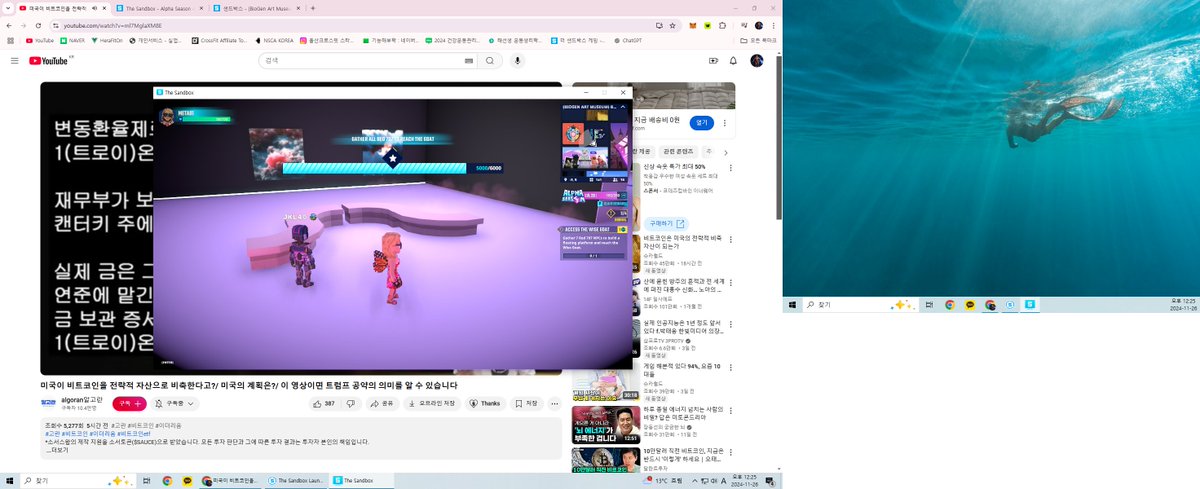Click the star marker above the progress bar
The width and height of the screenshot is (1200, 489).
click(393, 158)
